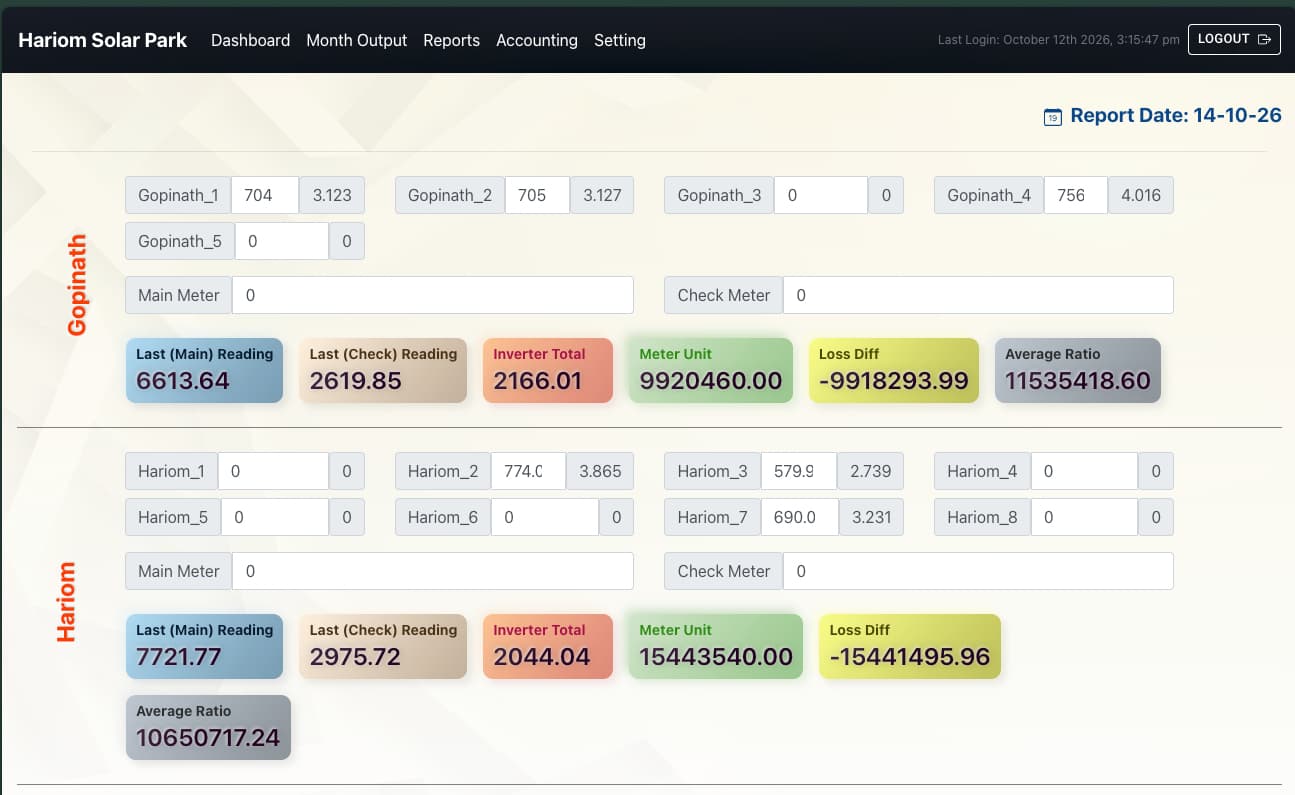Select the Gopinath Loss Diff card
1295x795 pixels.
click(x=894, y=370)
